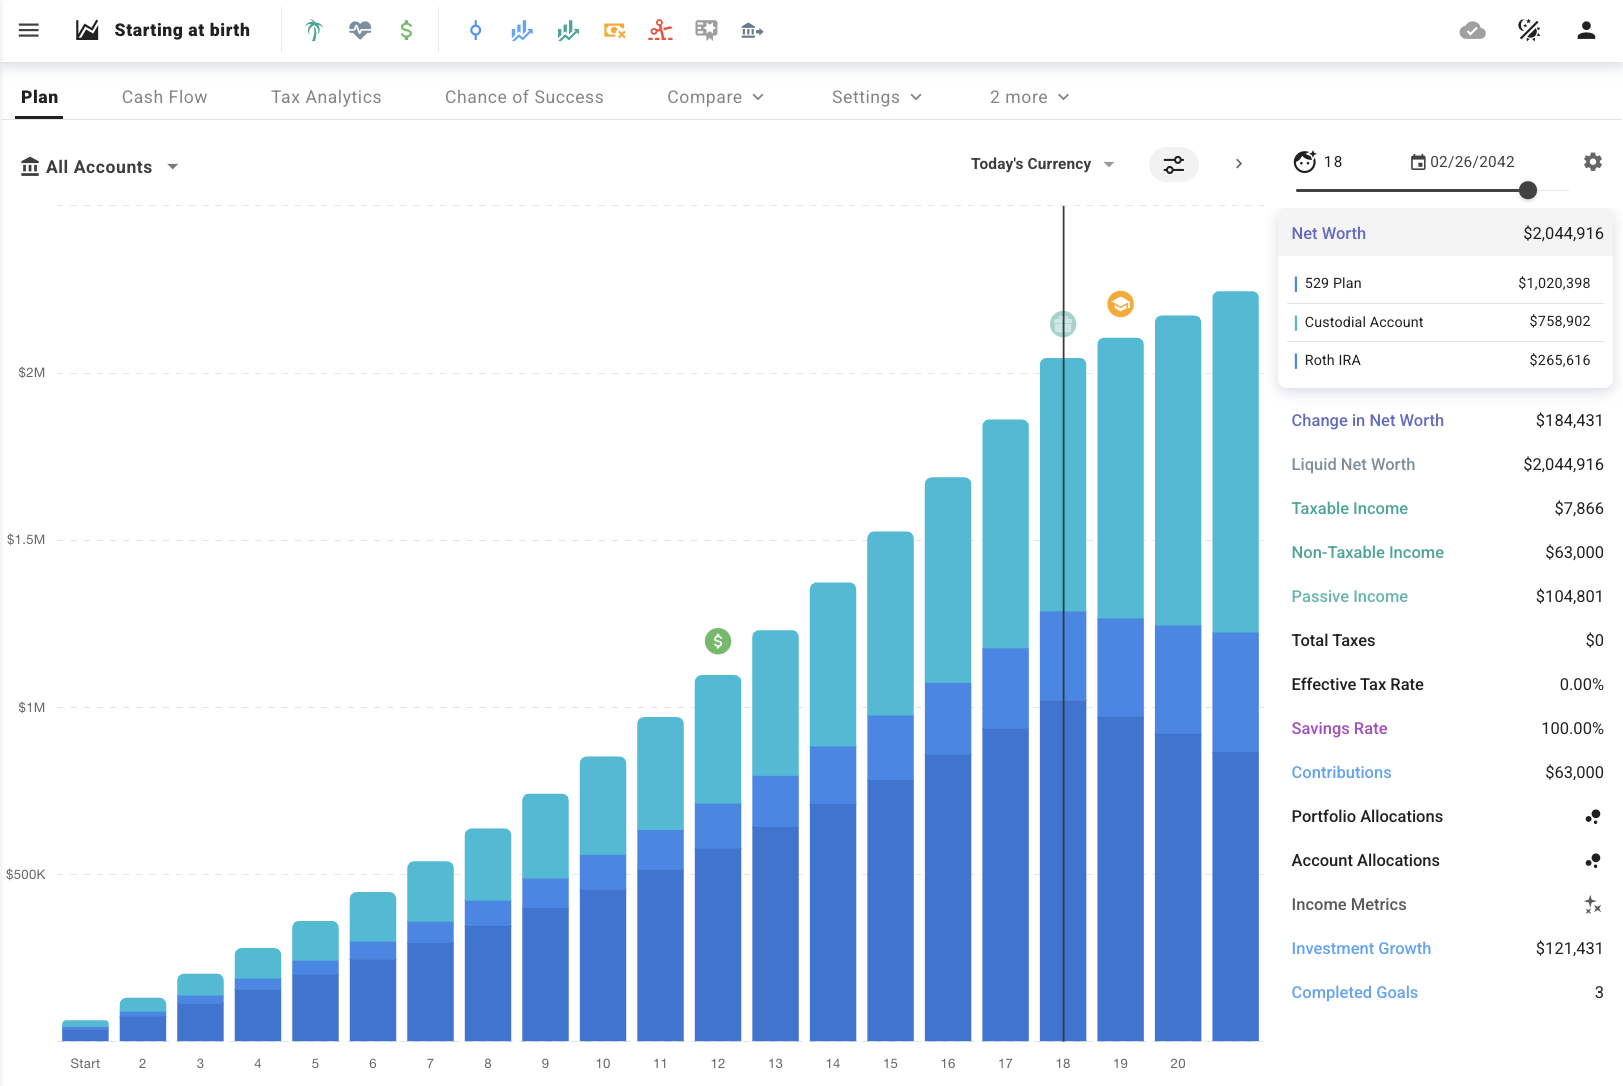Click the Investment Growth link

click(x=1361, y=948)
